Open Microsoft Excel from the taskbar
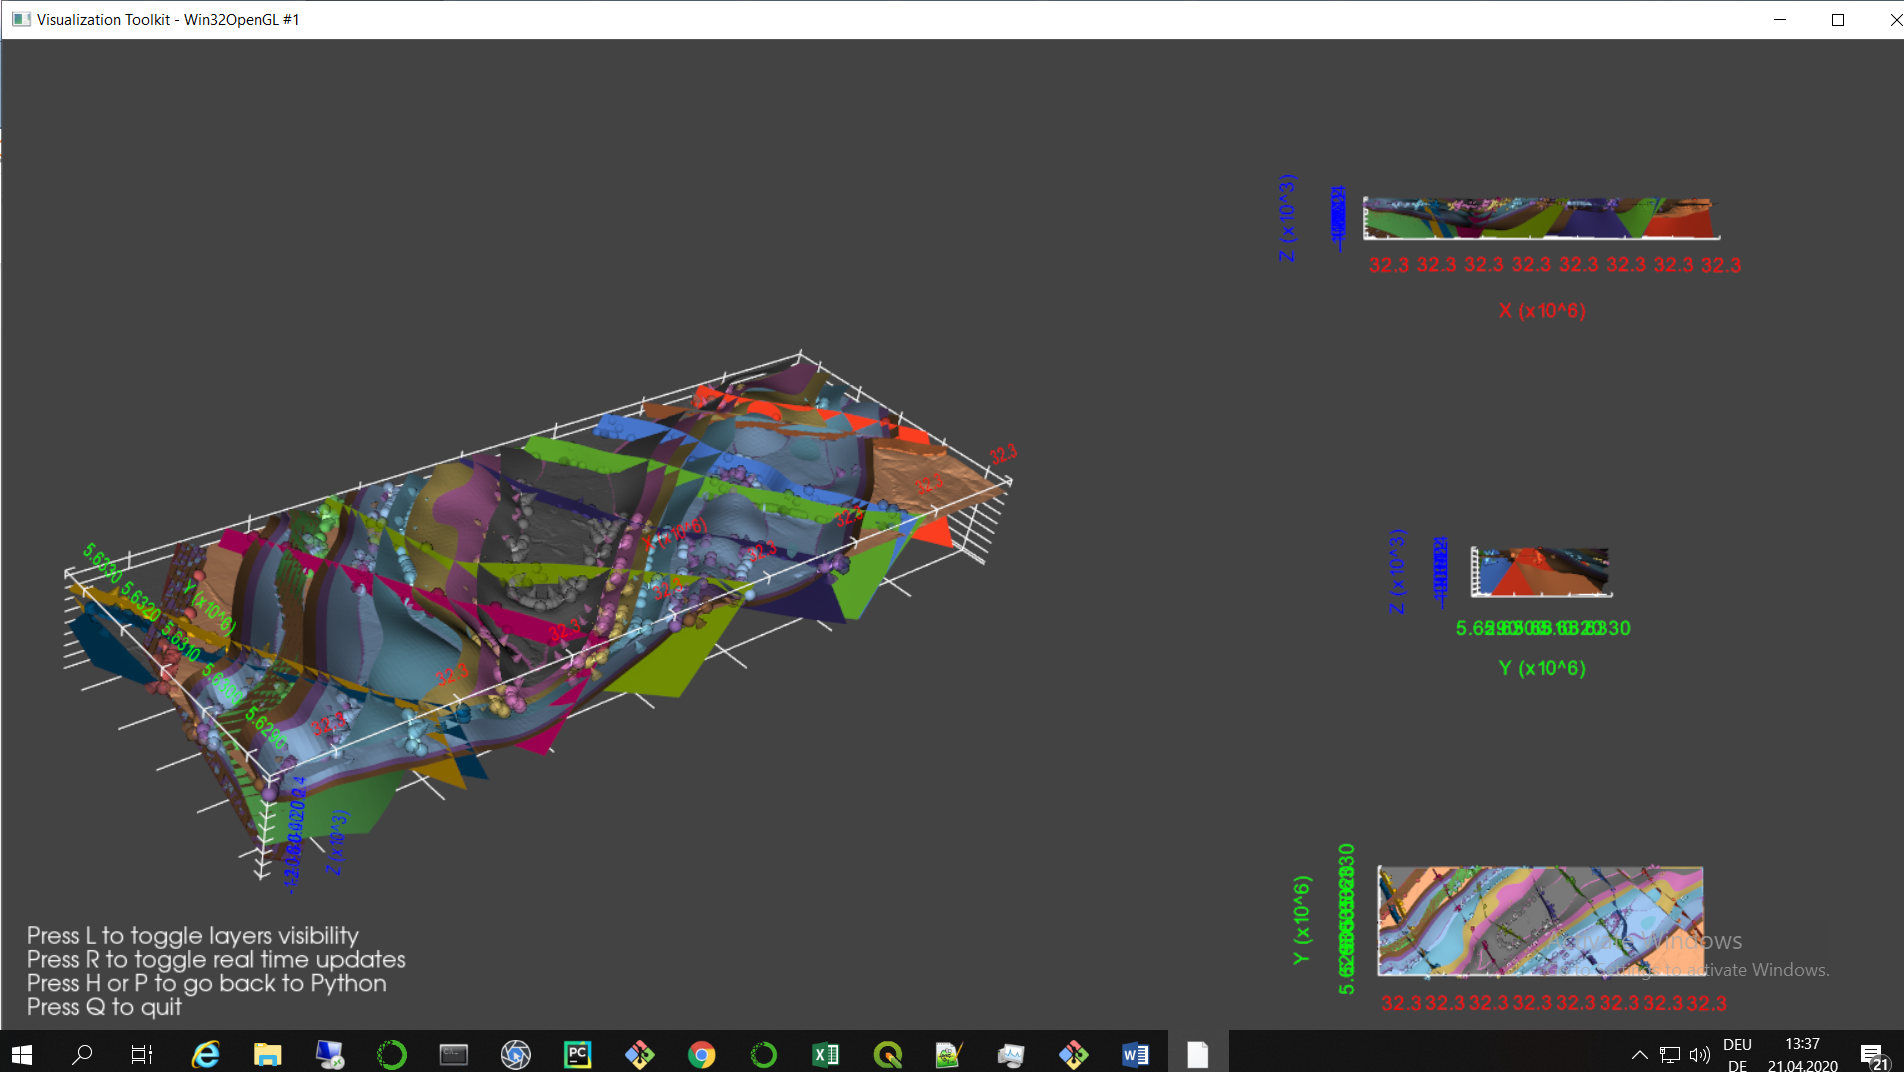Screen dimensions: 1904x1072 tap(826, 1051)
